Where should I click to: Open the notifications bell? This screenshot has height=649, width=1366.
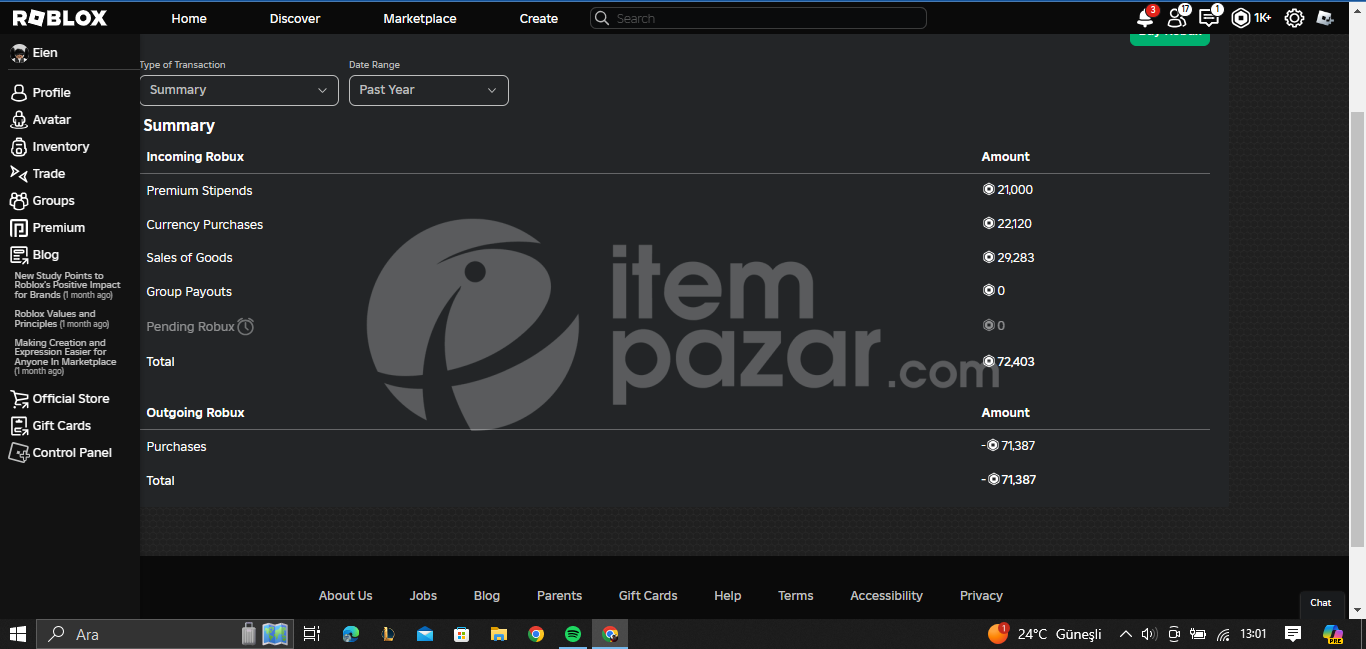pos(1145,18)
